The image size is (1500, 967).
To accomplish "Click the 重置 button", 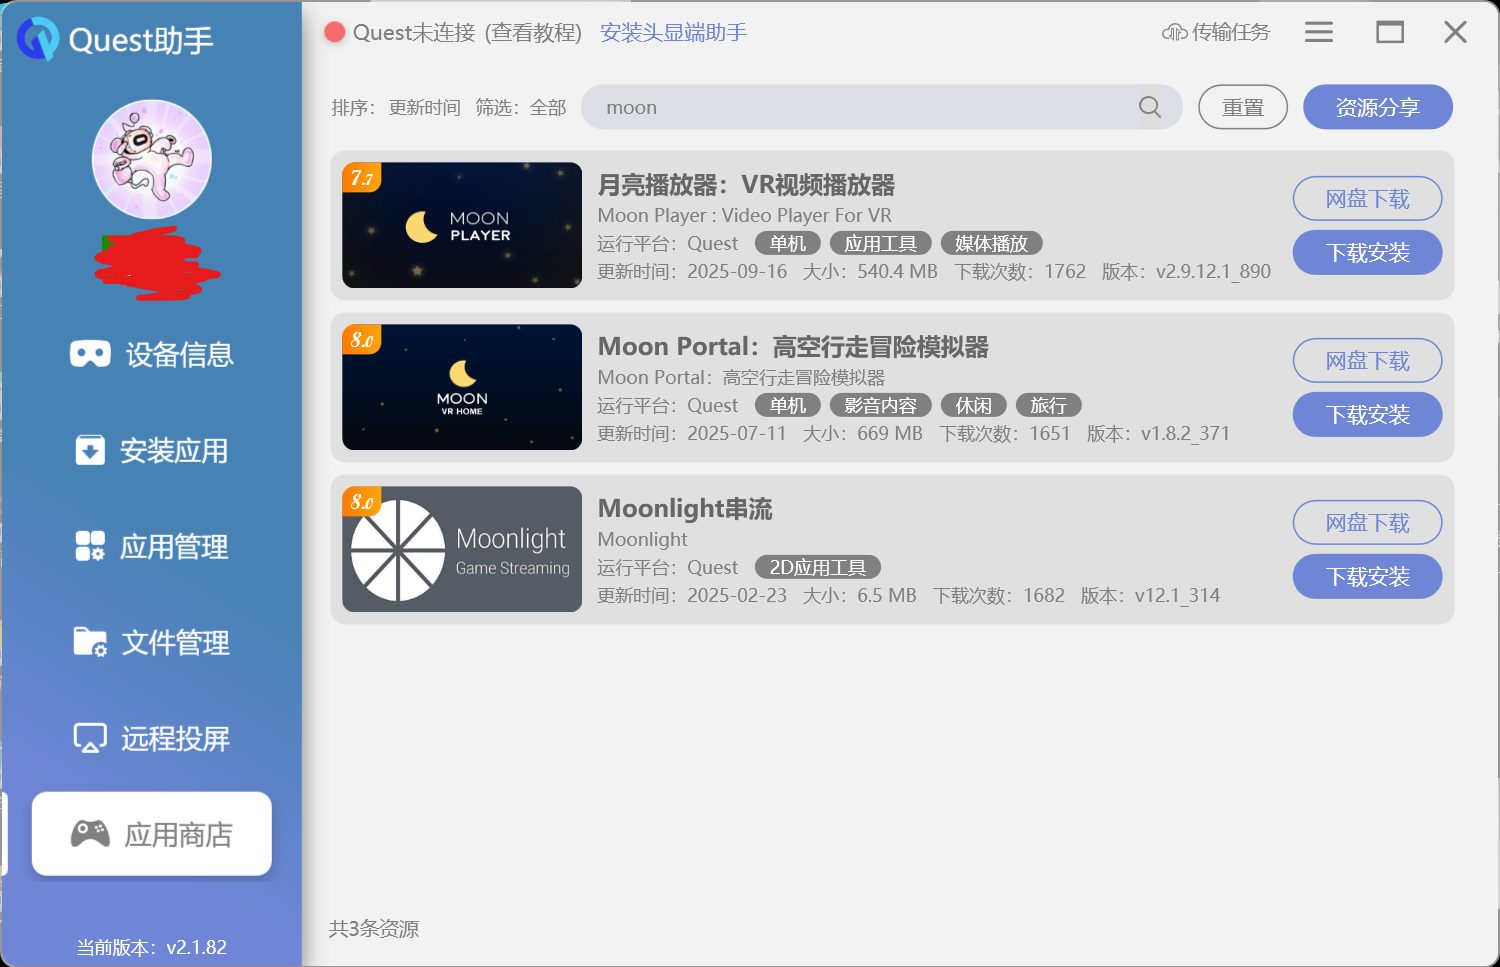I will pyautogui.click(x=1242, y=107).
